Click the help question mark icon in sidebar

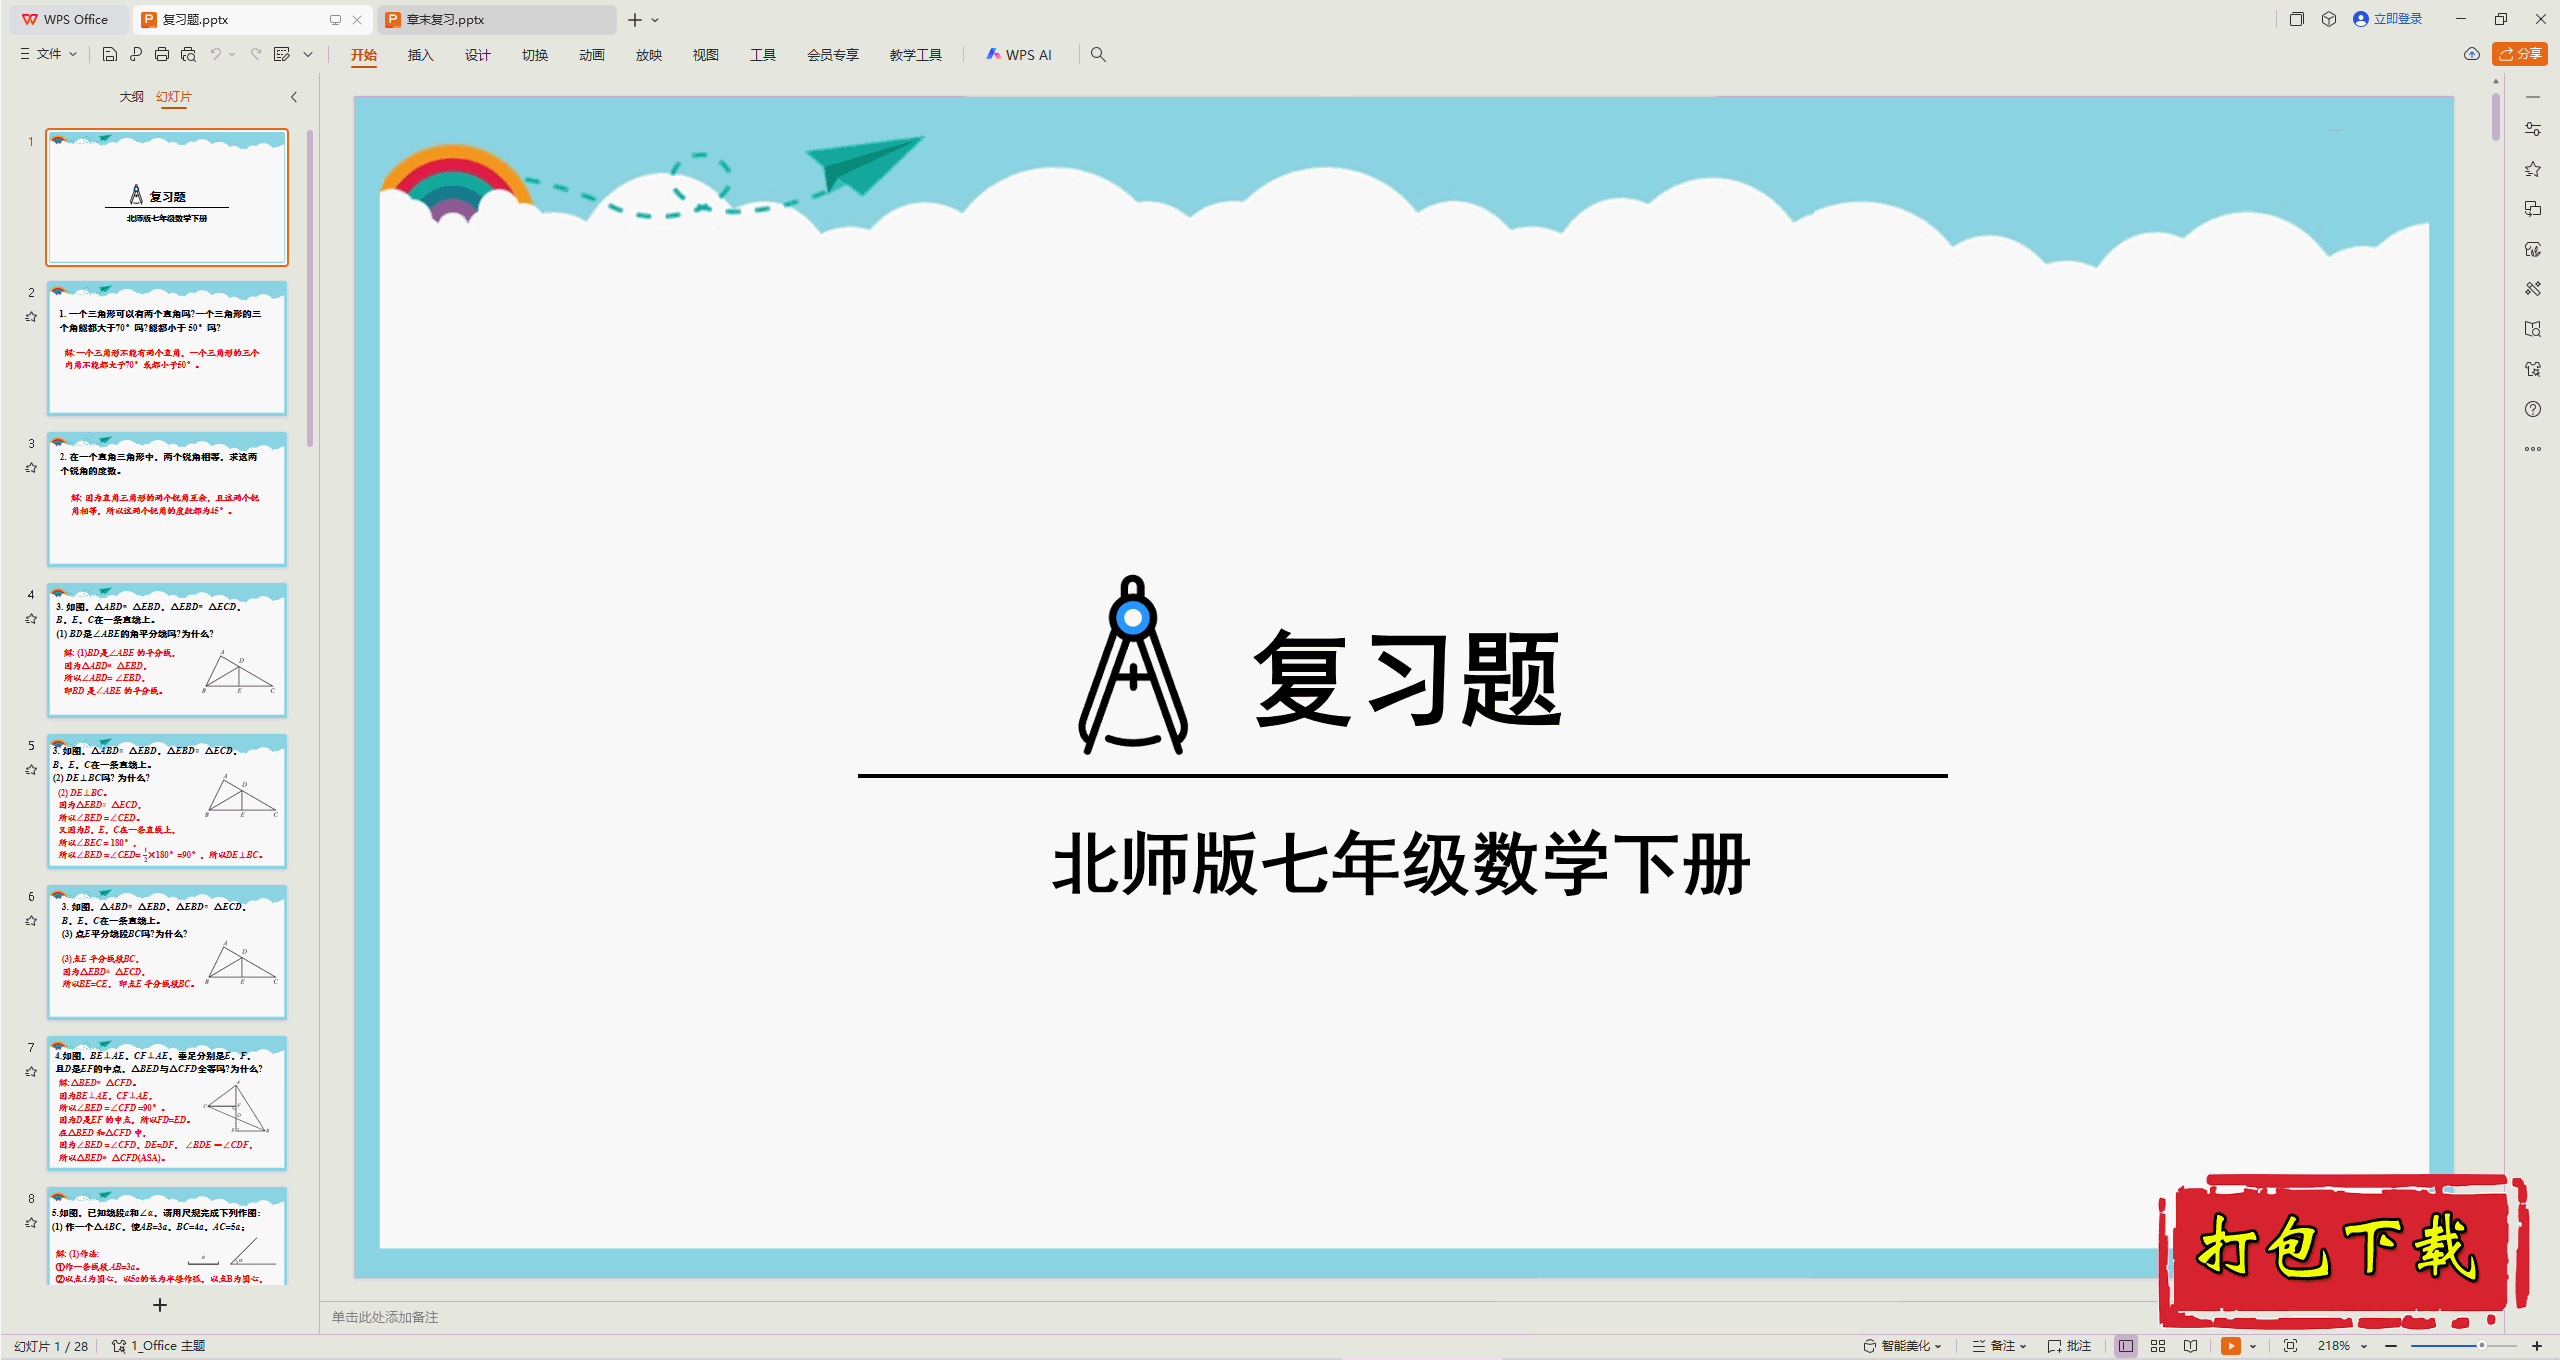click(2533, 409)
